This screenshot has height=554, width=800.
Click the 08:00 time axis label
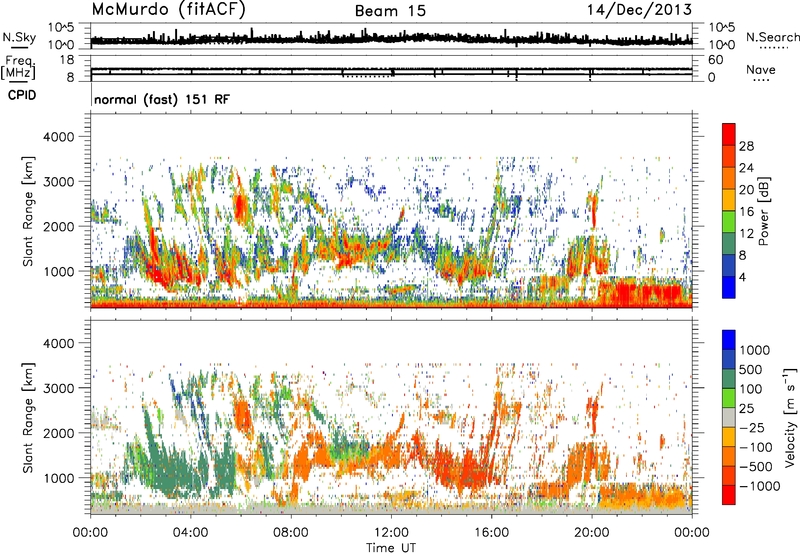(x=291, y=533)
